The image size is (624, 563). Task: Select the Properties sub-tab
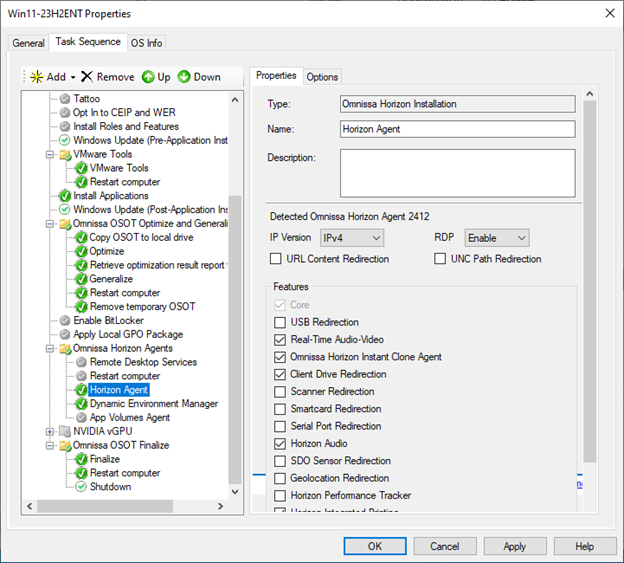coord(276,76)
